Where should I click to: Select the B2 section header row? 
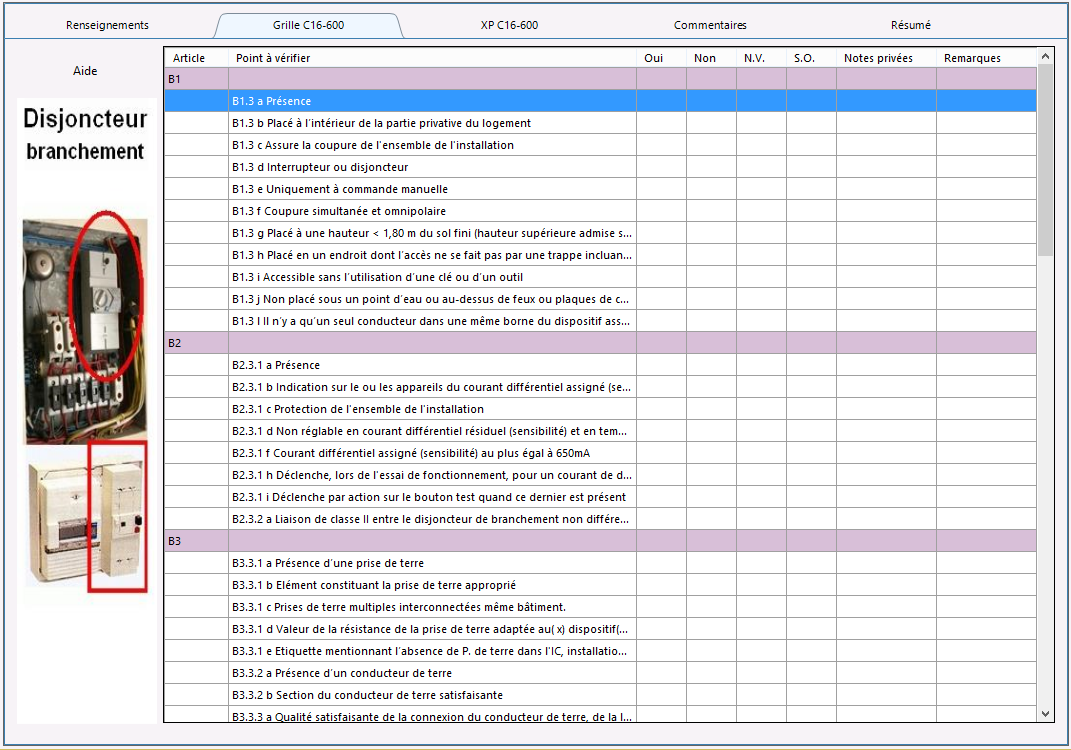pyautogui.click(x=600, y=343)
